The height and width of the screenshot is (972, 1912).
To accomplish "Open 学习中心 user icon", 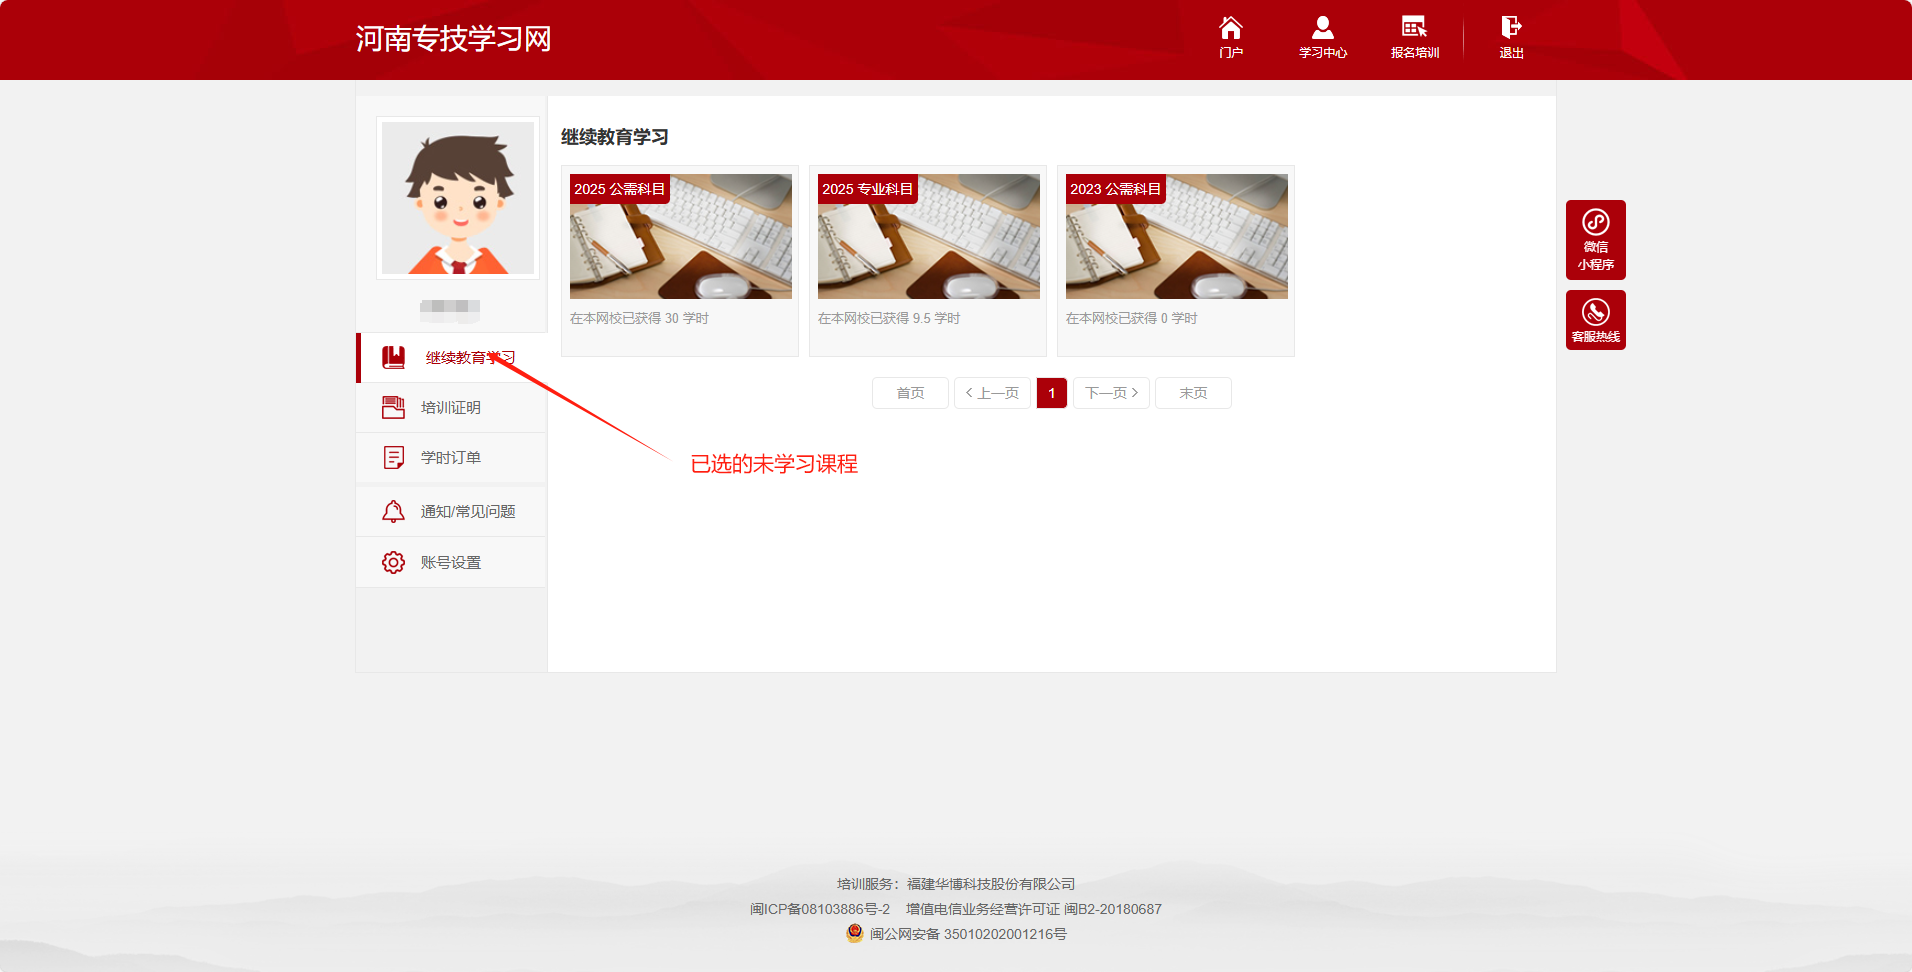I will point(1323,27).
